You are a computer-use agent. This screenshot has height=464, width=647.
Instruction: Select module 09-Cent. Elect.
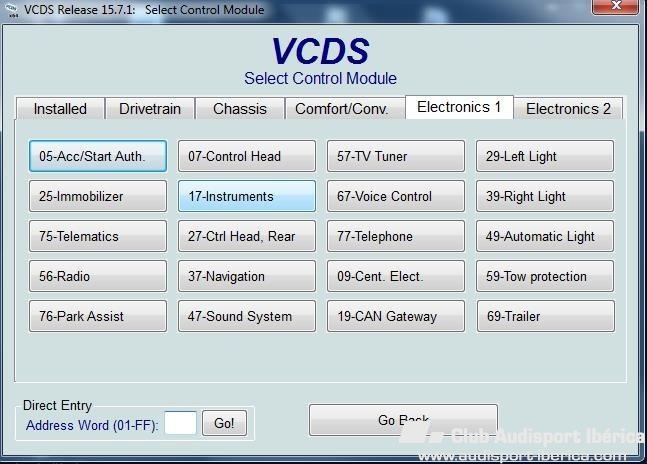(x=396, y=276)
